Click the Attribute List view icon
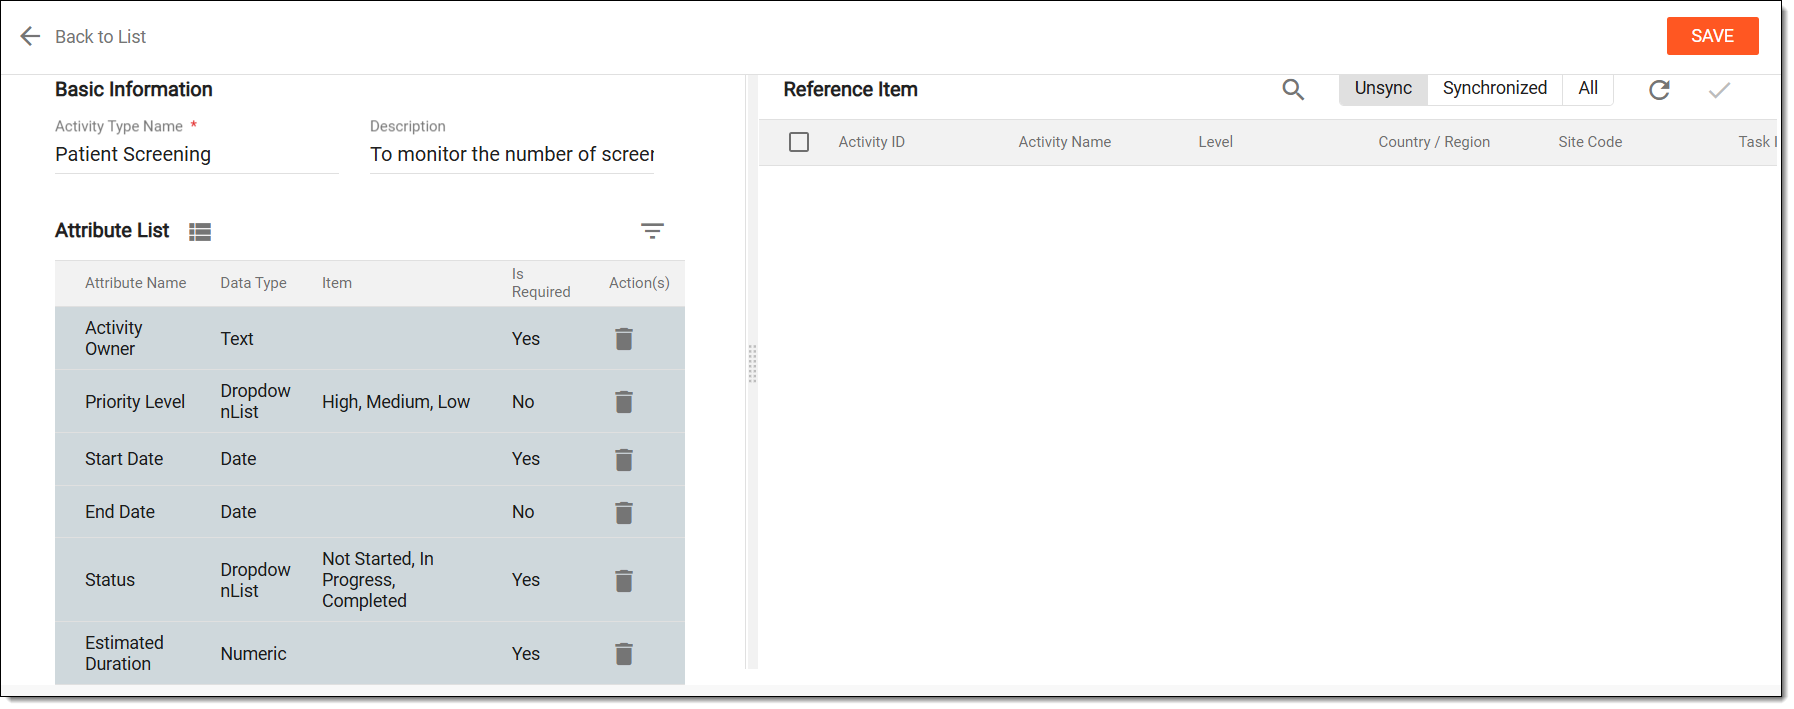Viewport: 1794px width, 709px height. tap(200, 232)
